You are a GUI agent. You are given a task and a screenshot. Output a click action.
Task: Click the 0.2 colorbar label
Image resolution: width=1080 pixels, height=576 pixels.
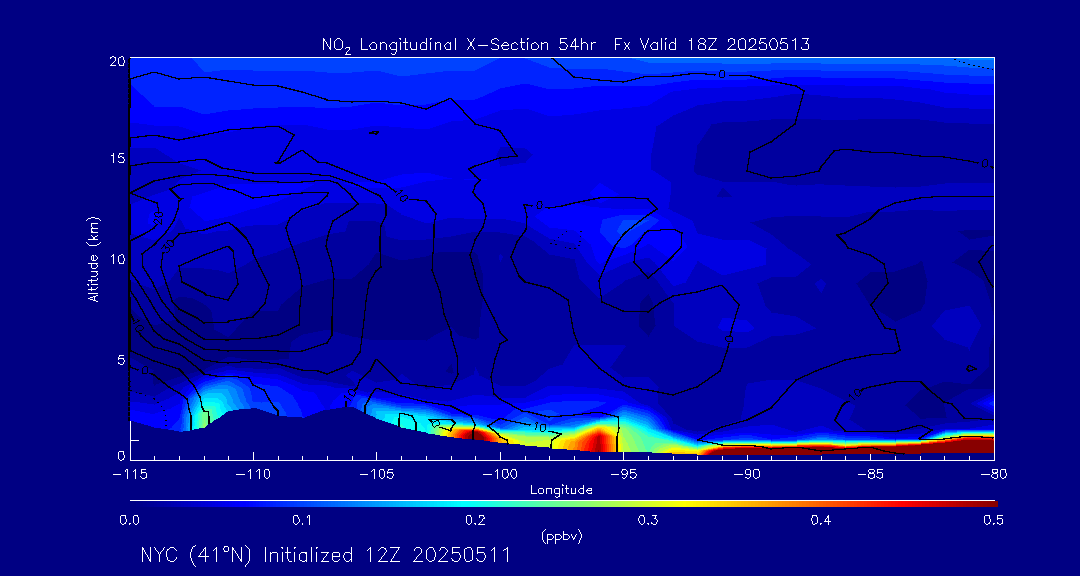click(x=475, y=520)
